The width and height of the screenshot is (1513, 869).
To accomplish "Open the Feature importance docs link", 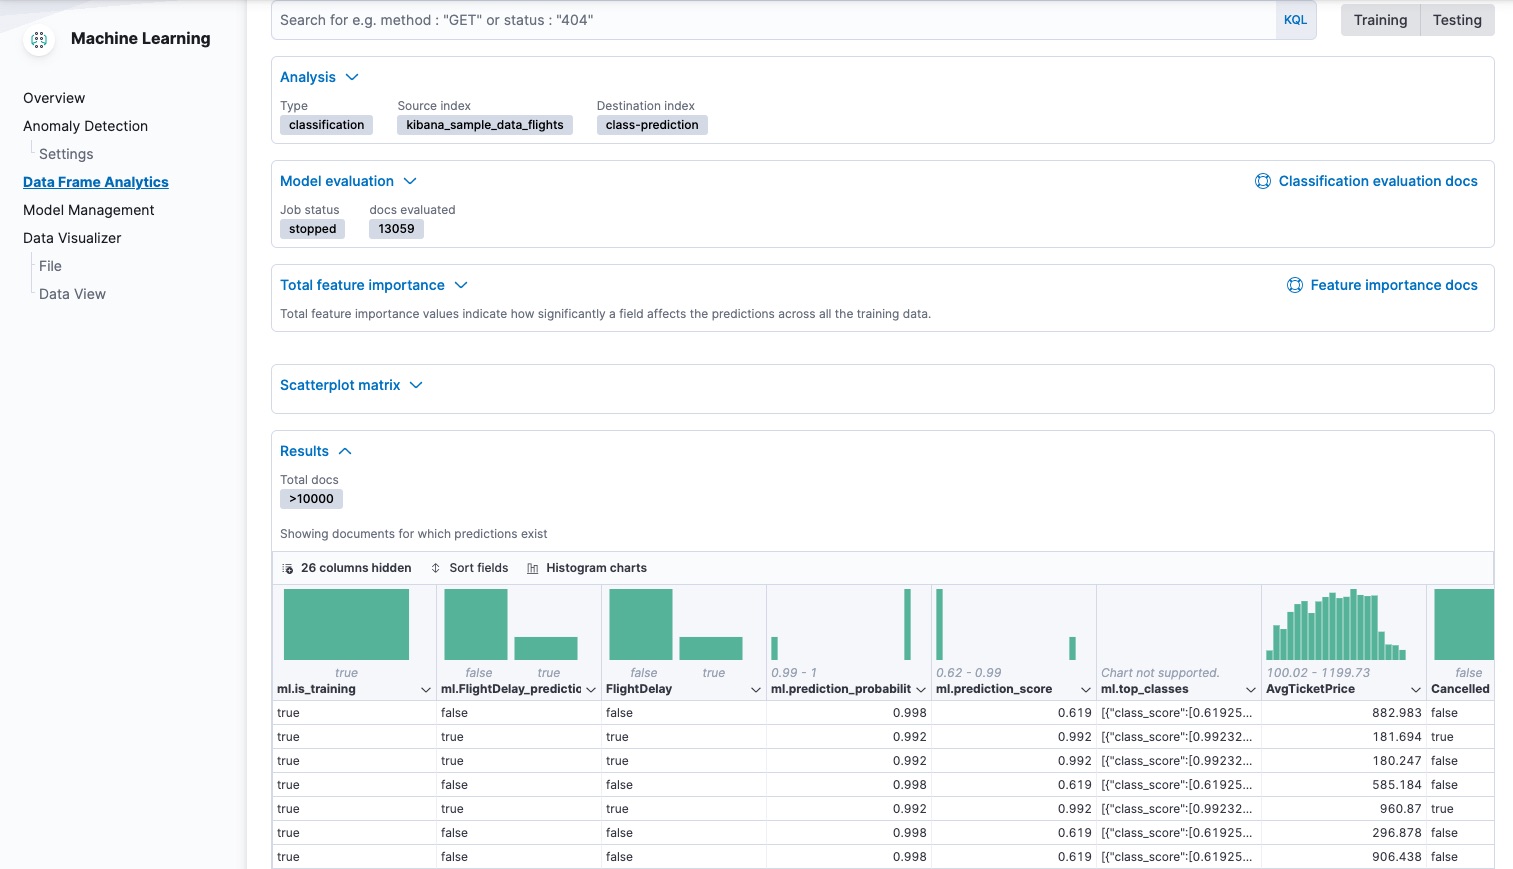I will (1393, 285).
